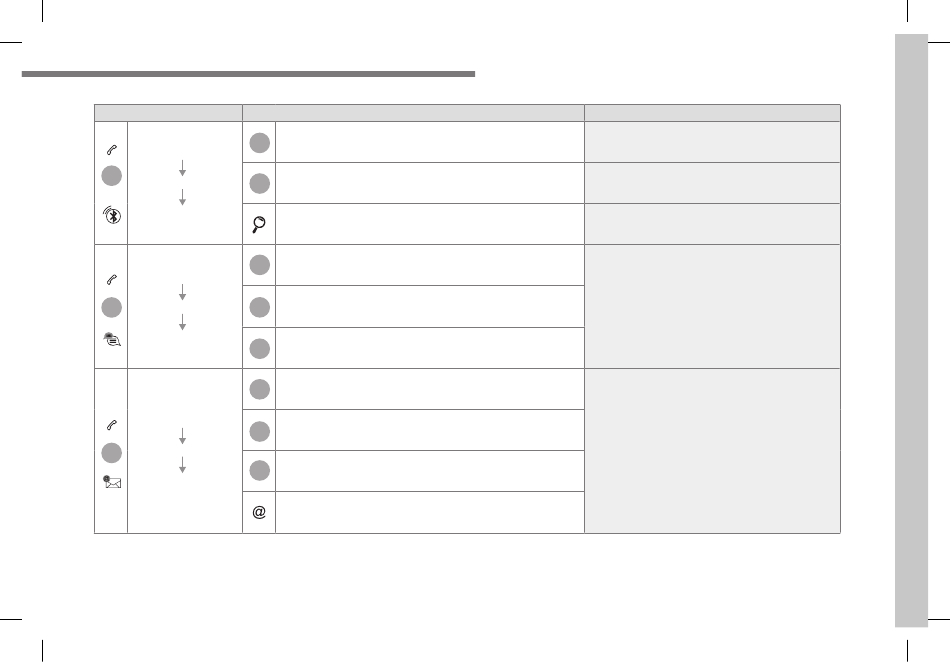Viewport: 950px width, 662px height.
Task: Select the magnifying glass search icon
Action: (259, 224)
